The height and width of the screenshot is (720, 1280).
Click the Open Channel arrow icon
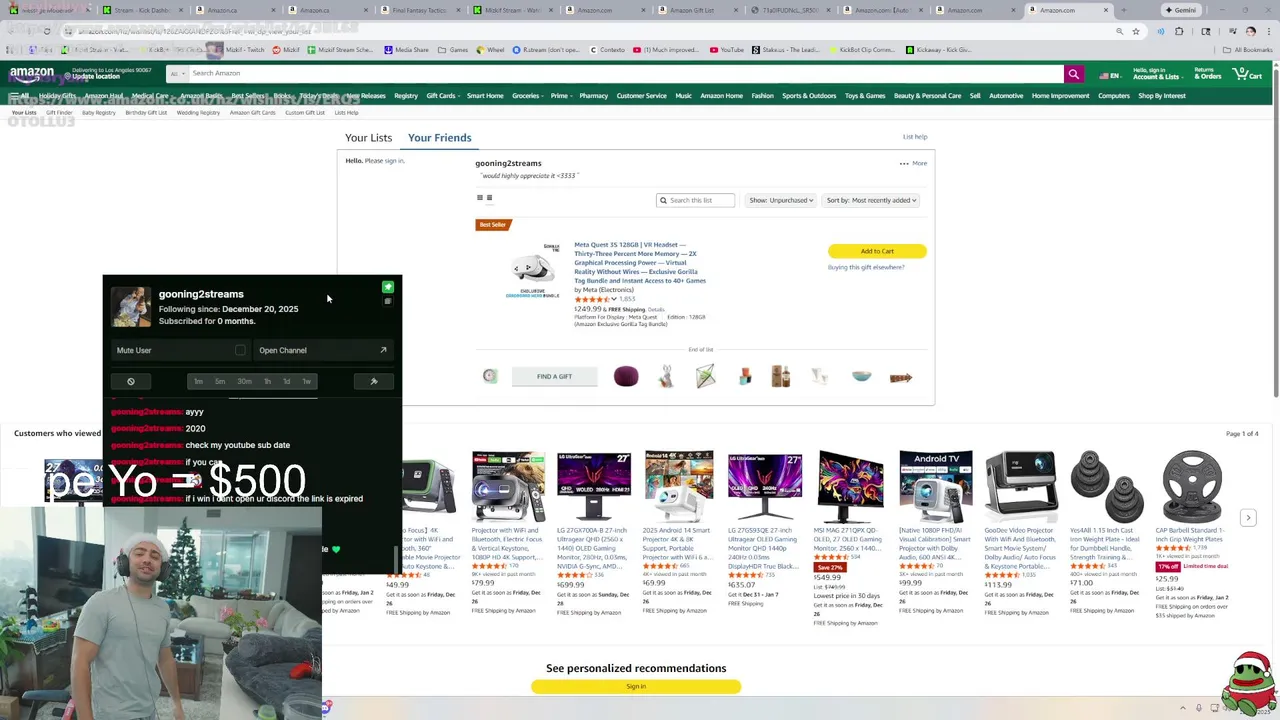383,350
